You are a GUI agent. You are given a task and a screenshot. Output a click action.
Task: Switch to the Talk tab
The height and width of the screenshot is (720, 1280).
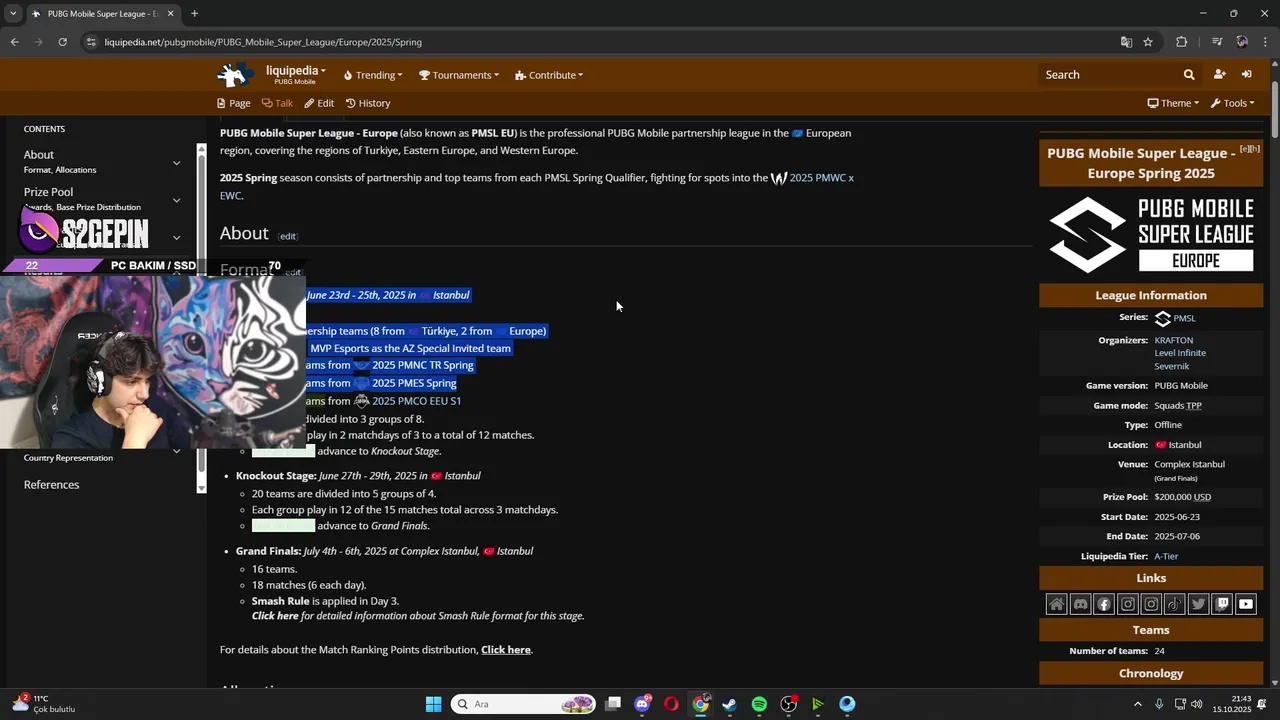click(x=277, y=103)
